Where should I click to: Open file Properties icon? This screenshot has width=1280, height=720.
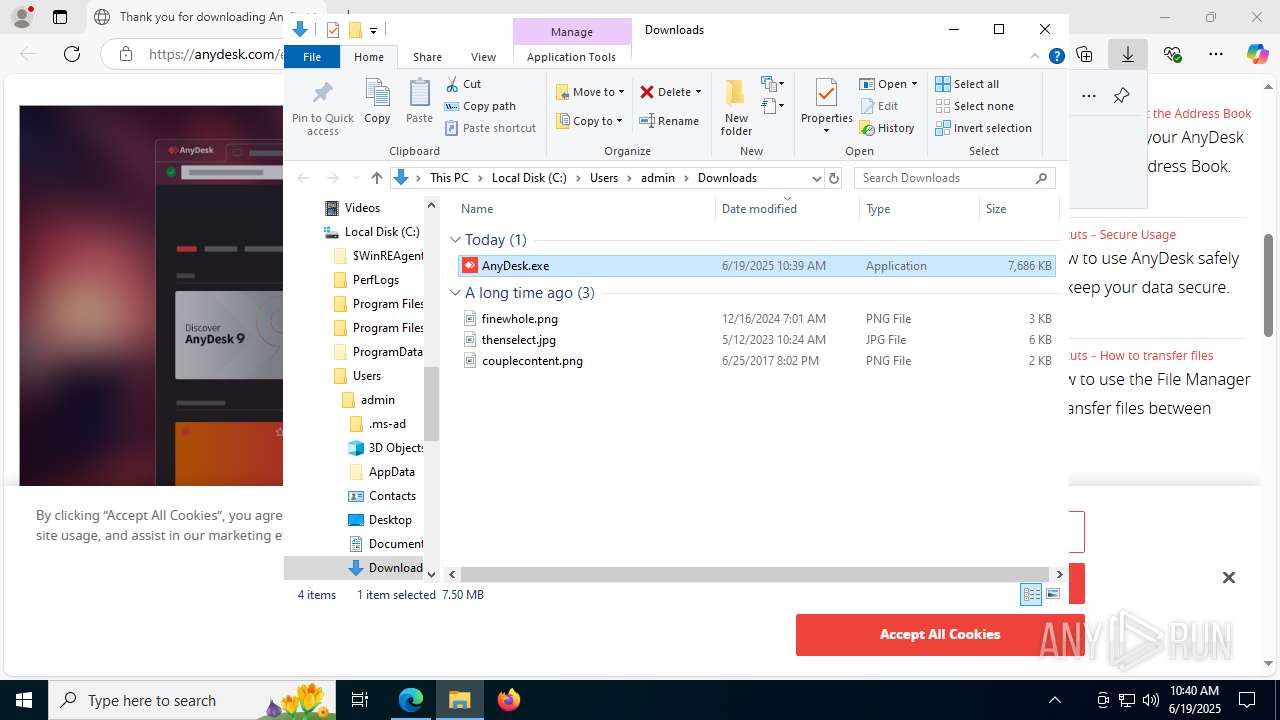(x=826, y=93)
